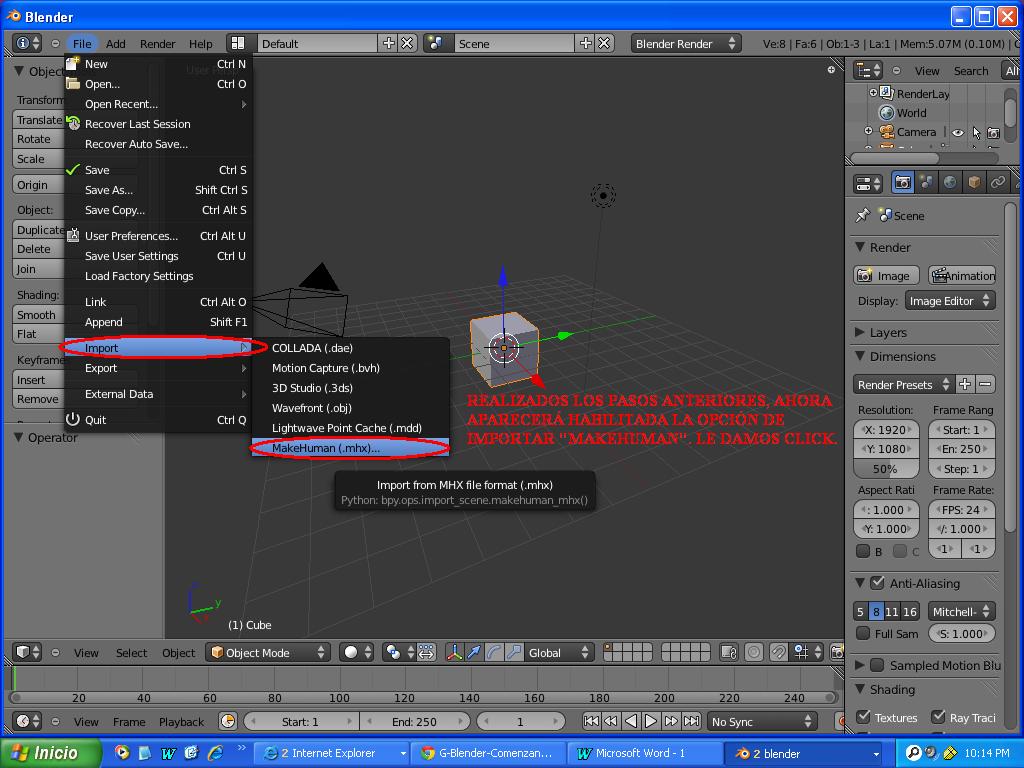Open viewport shading sphere selector
This screenshot has height=768, width=1024.
pos(356,652)
